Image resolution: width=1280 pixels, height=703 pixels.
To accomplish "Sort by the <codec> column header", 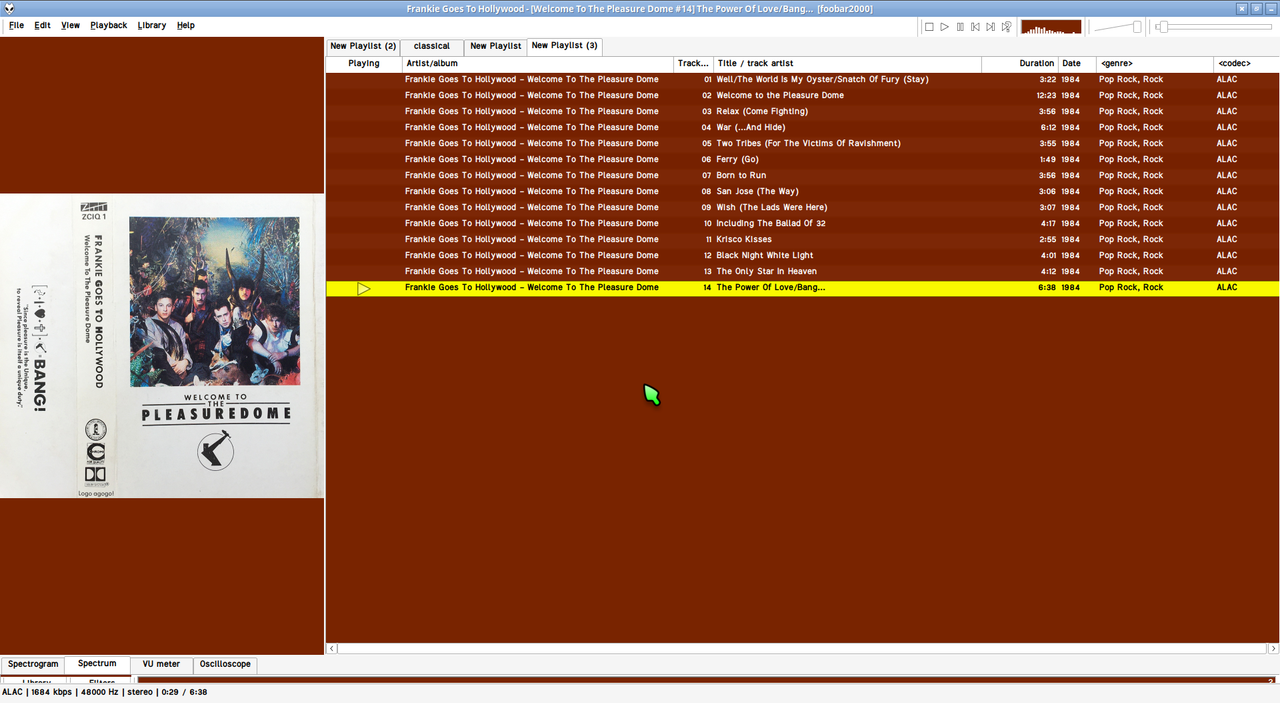I will click(1246, 63).
